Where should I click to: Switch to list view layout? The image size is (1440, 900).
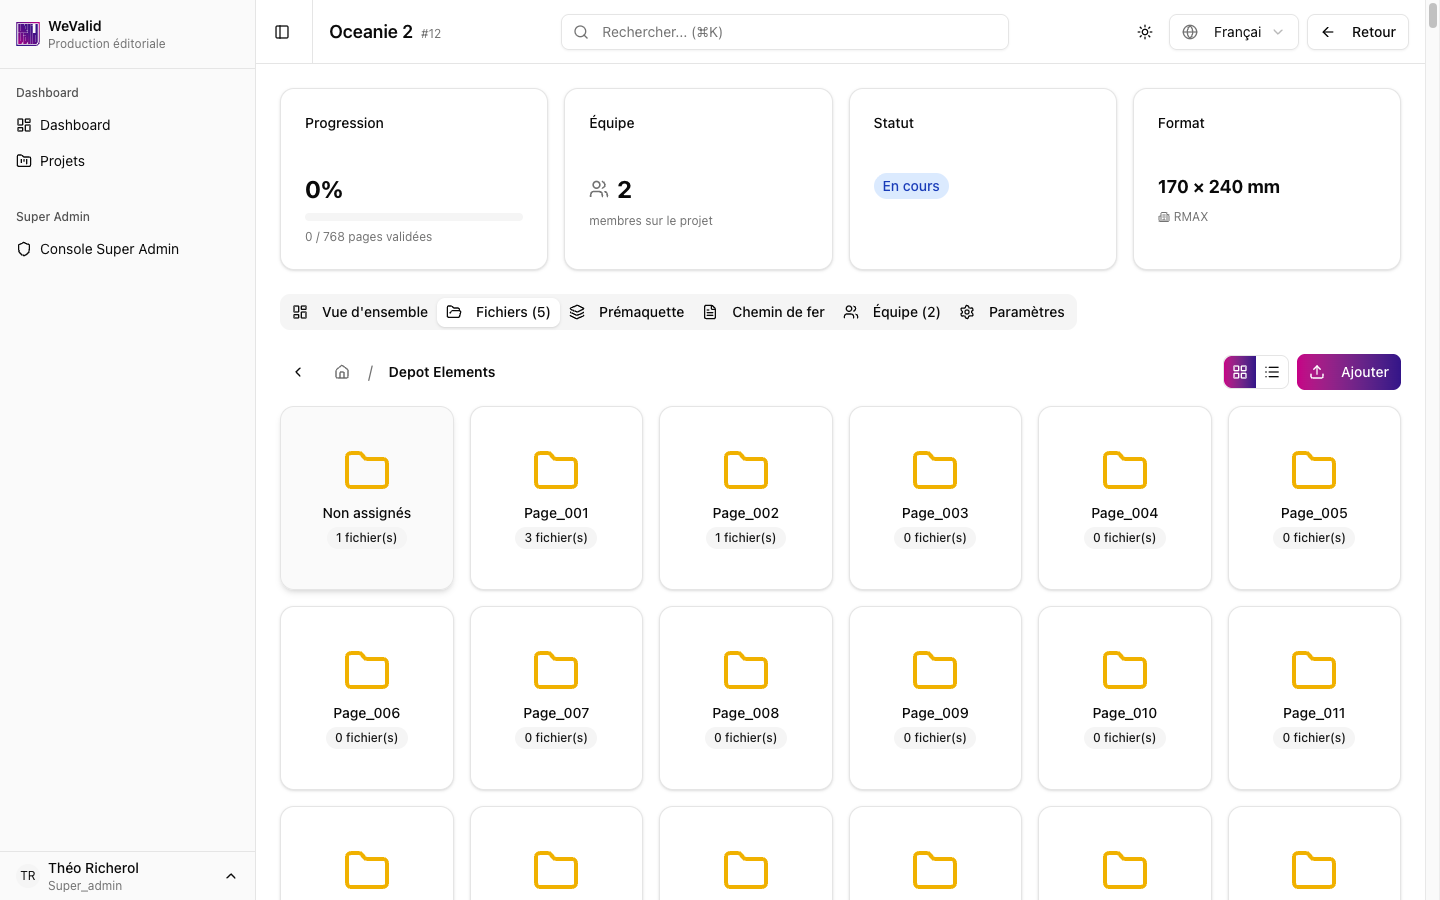pyautogui.click(x=1272, y=371)
